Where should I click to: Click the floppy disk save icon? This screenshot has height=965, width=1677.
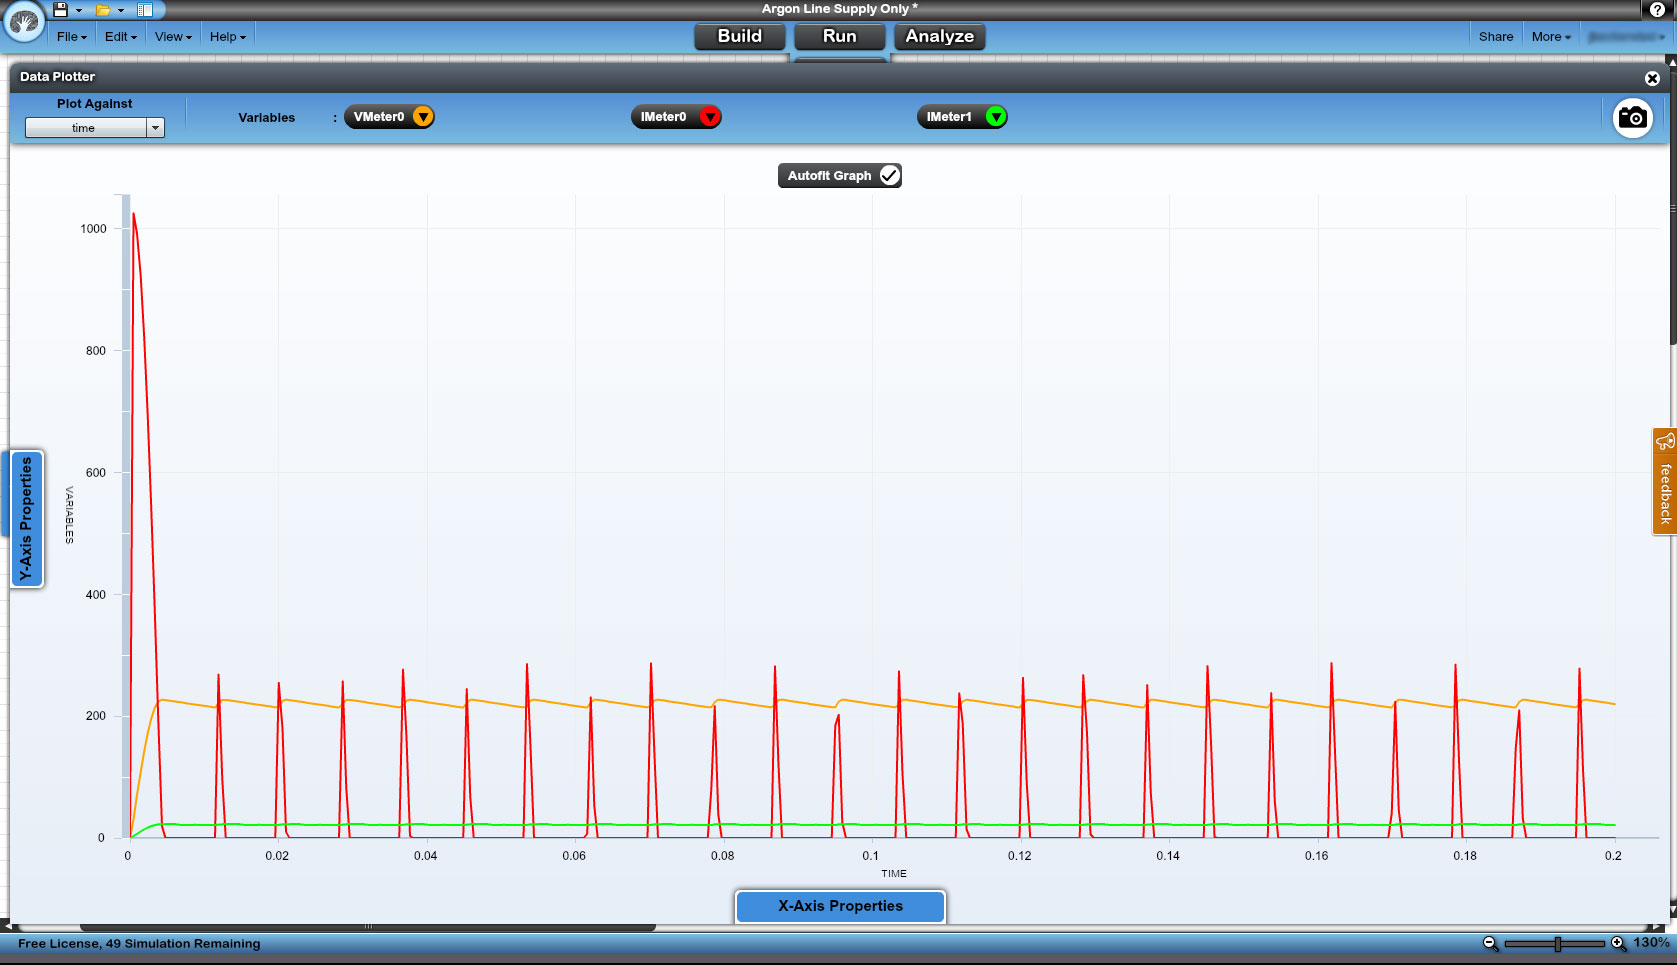click(x=61, y=10)
